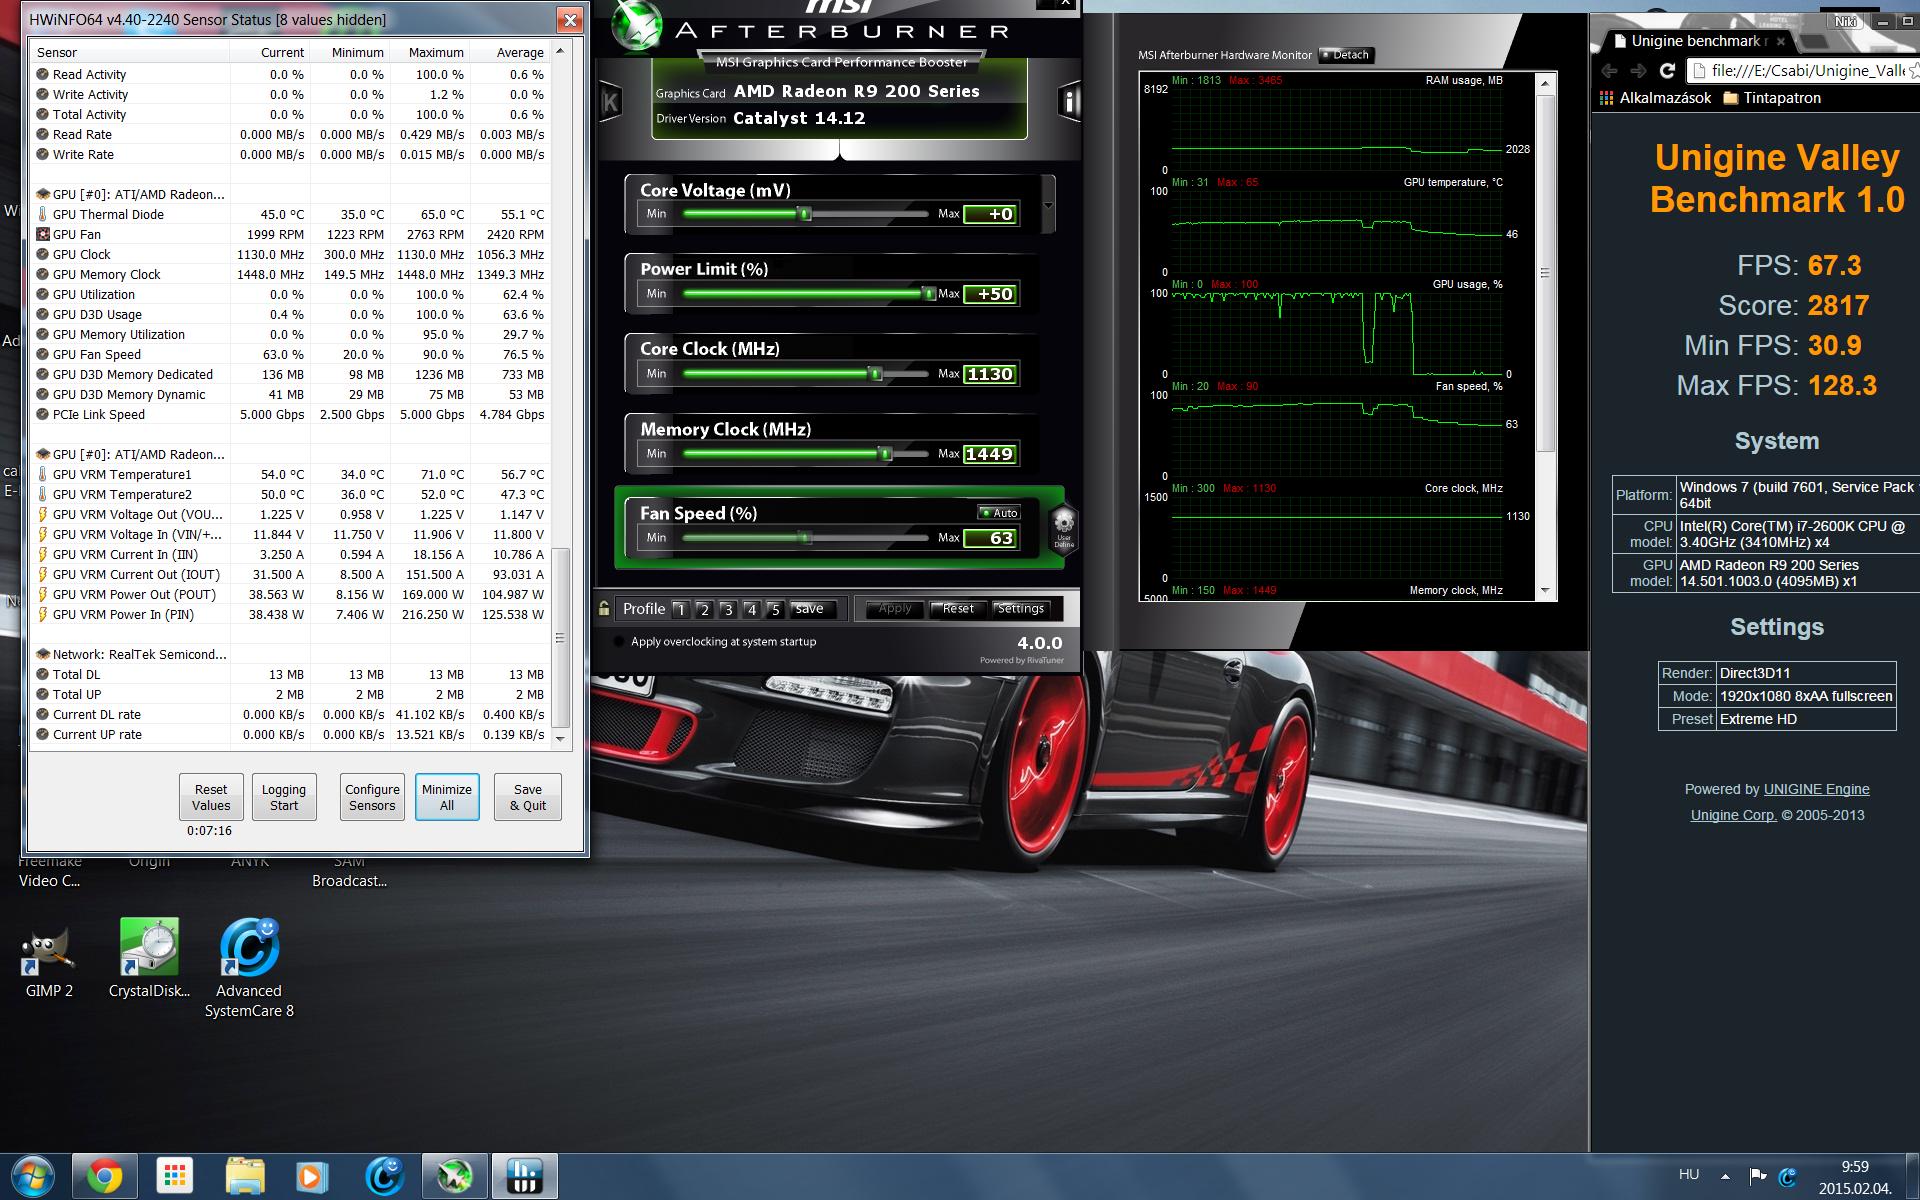Select Afterburner profile slot 5
The height and width of the screenshot is (1200, 1920).
pos(774,609)
